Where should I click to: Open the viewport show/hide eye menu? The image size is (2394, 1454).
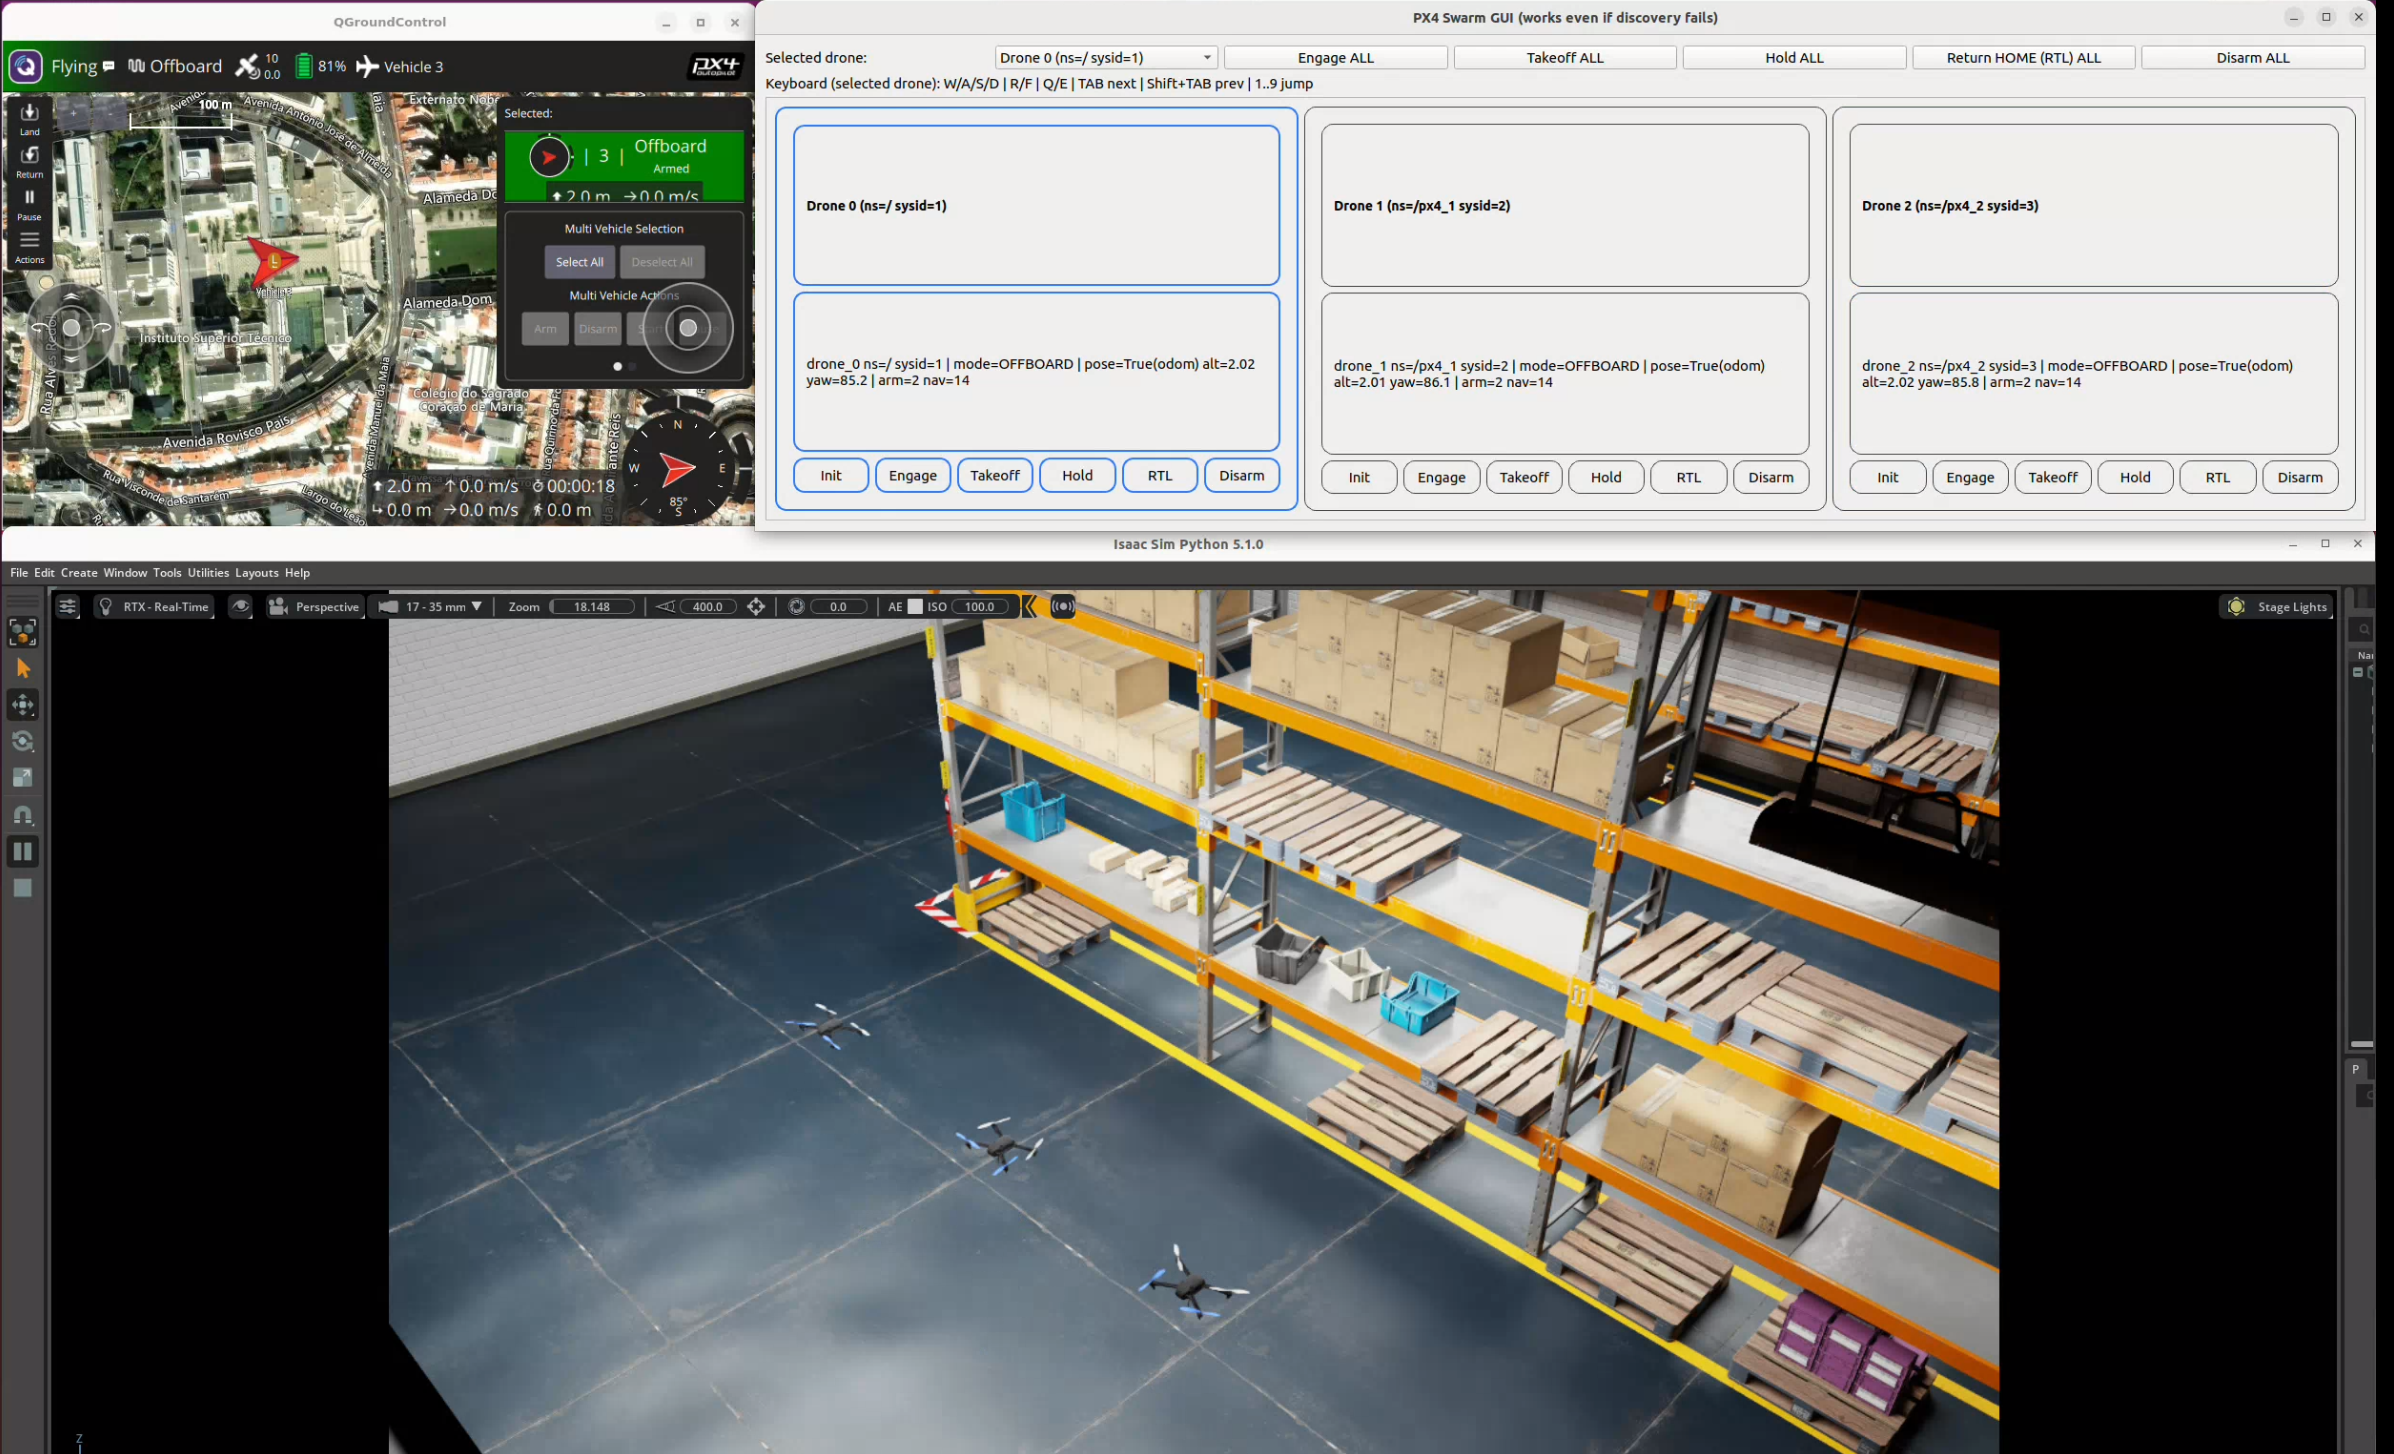click(241, 607)
